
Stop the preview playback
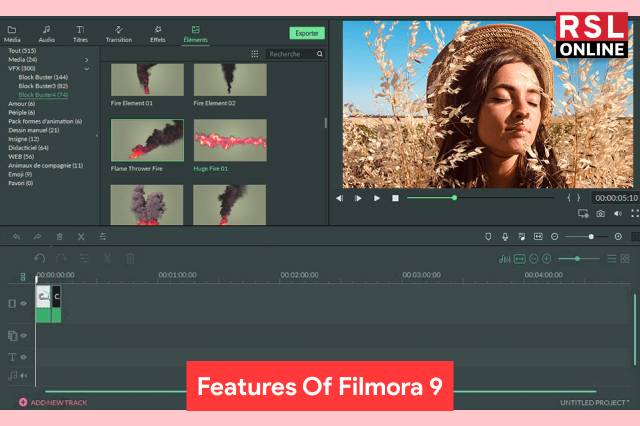395,198
